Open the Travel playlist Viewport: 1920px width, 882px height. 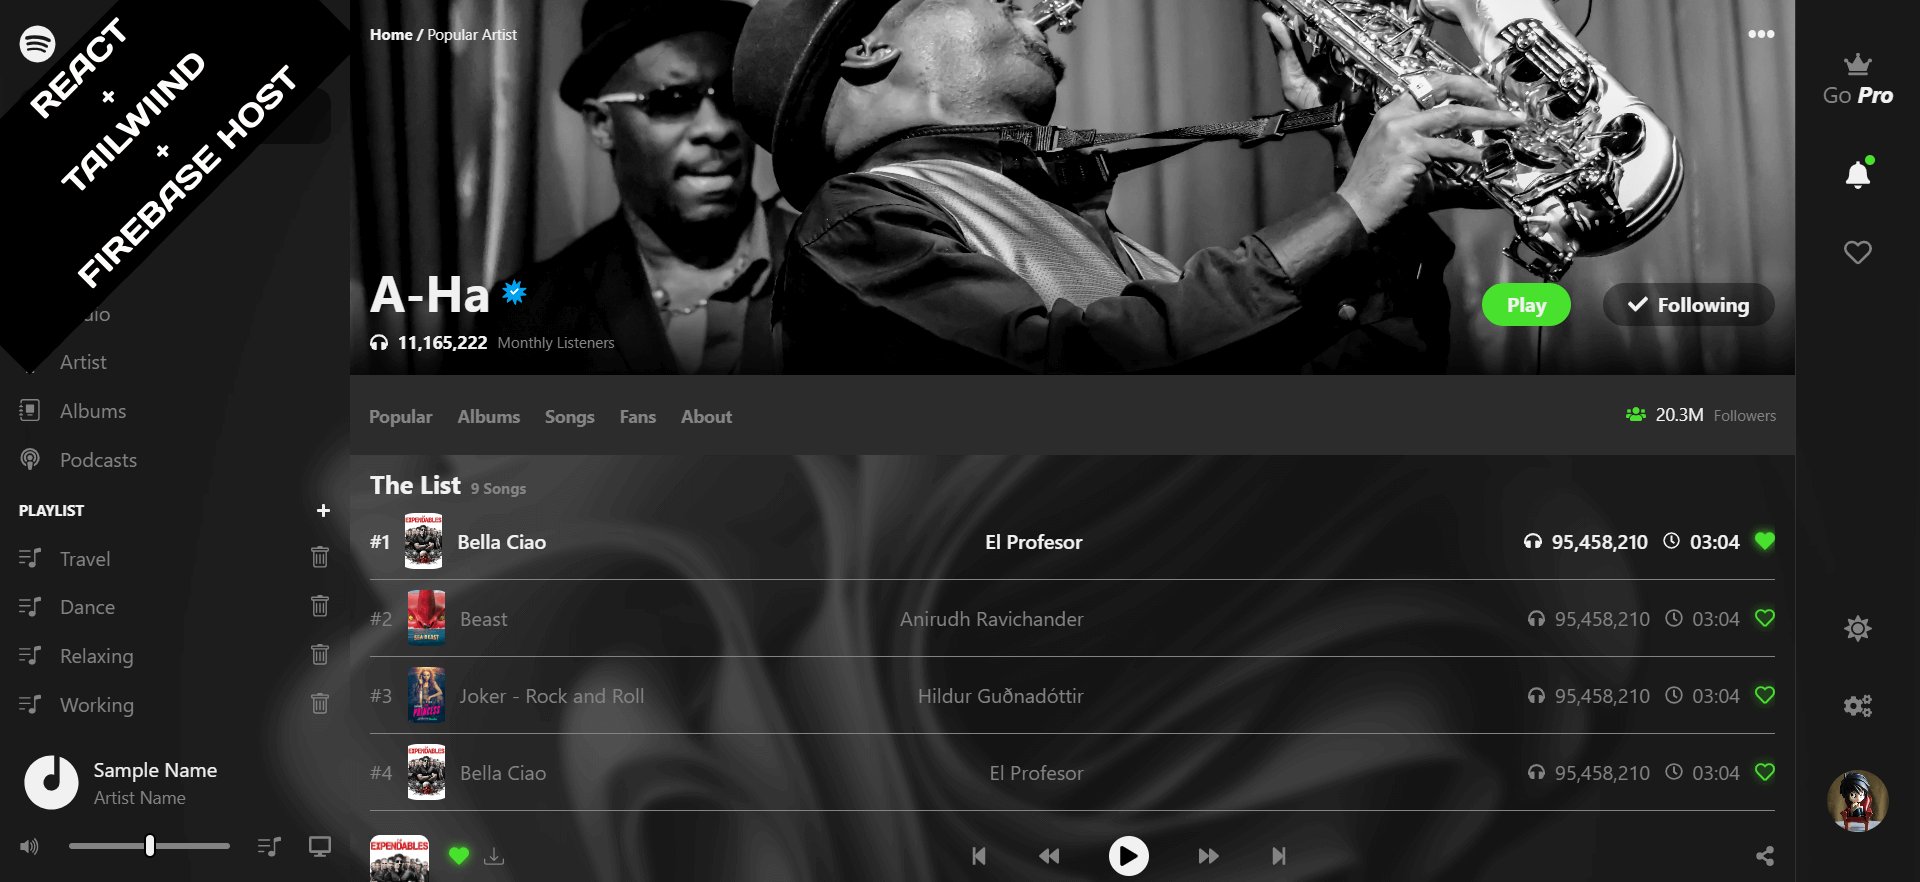pyautogui.click(x=85, y=559)
